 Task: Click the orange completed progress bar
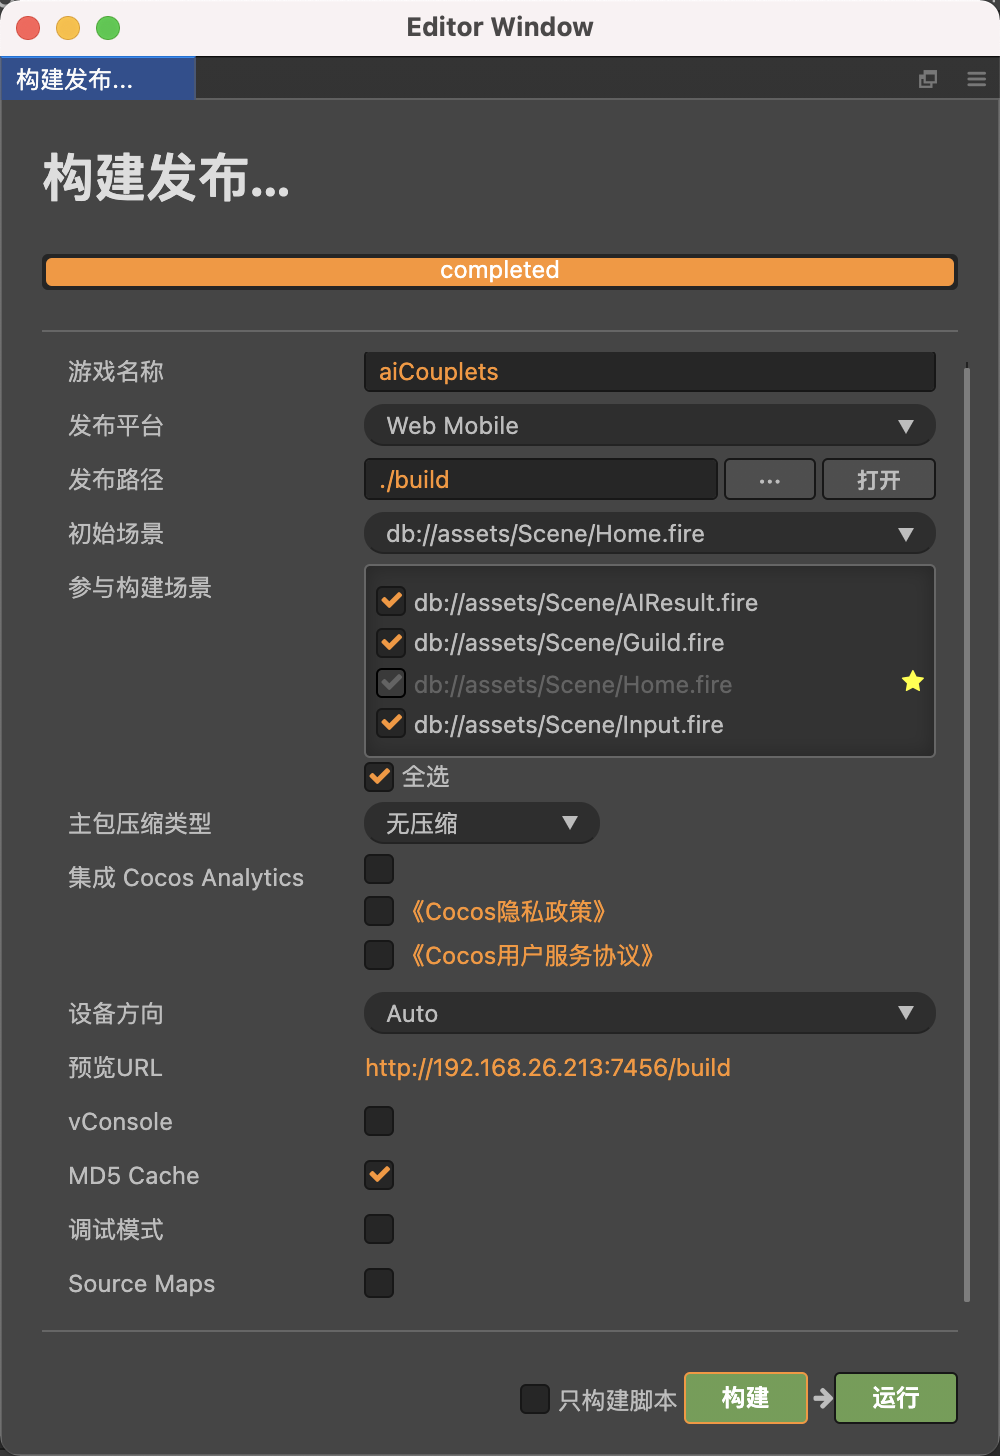[x=499, y=271]
